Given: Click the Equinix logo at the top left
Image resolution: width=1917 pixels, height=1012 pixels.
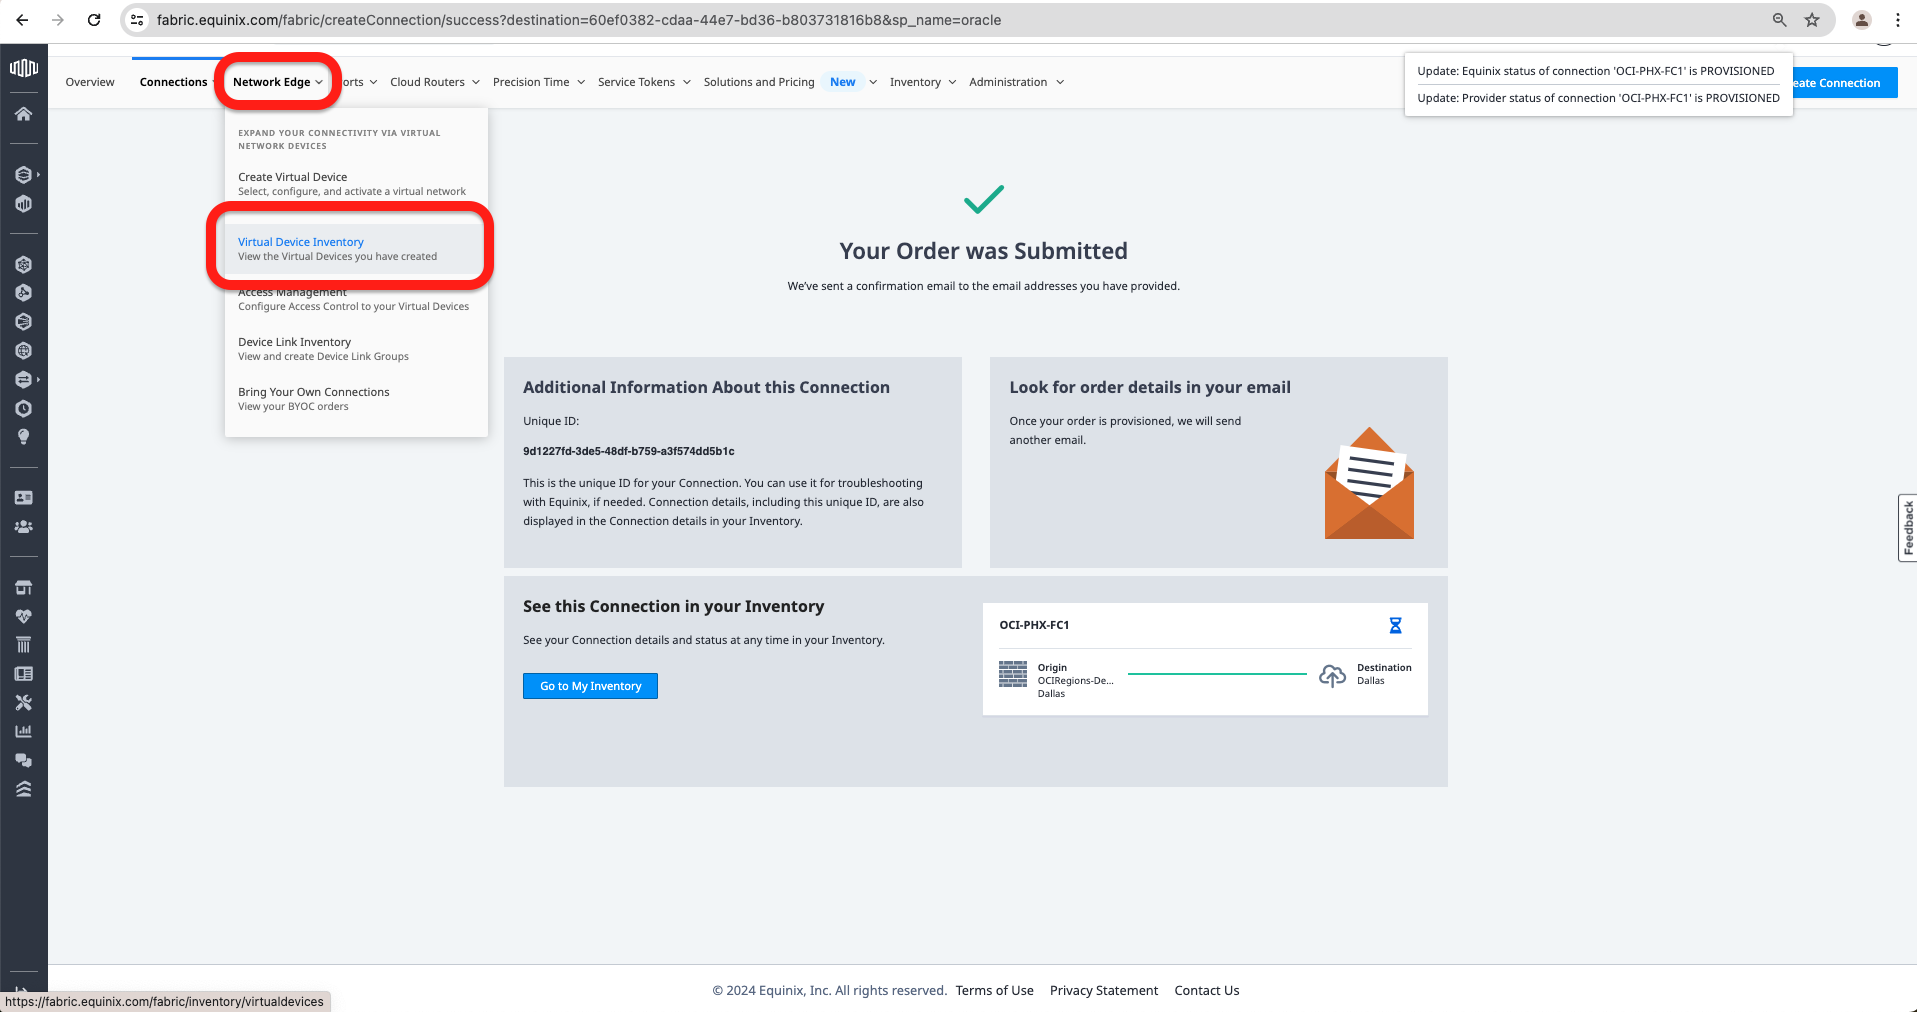Looking at the screenshot, I should [24, 69].
